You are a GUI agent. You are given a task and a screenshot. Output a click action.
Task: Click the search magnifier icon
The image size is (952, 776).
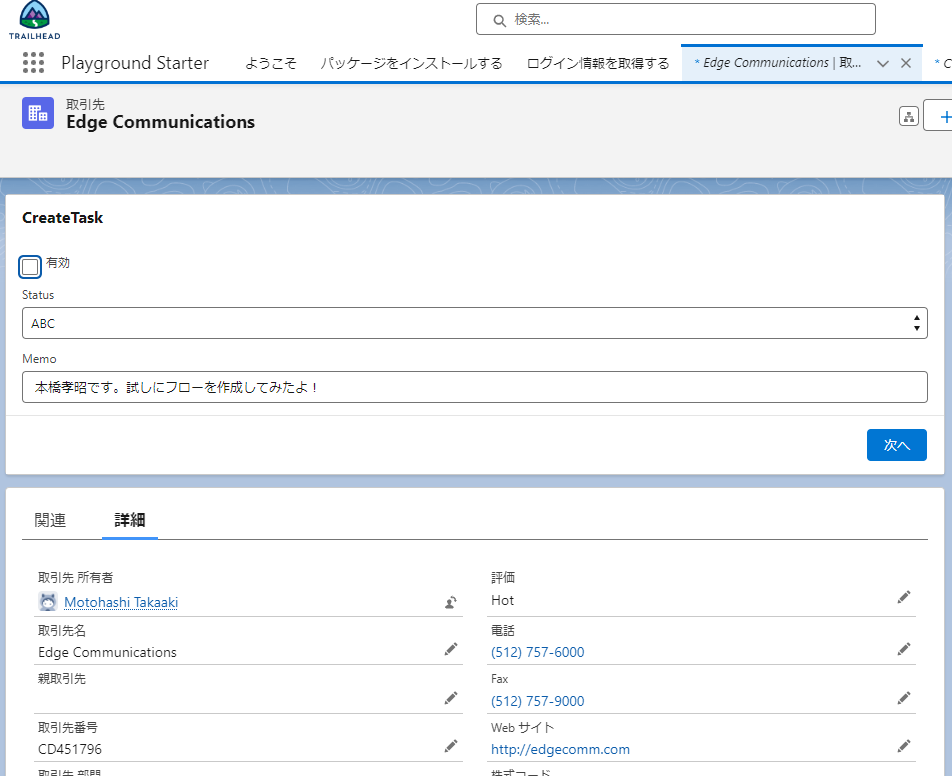click(499, 21)
